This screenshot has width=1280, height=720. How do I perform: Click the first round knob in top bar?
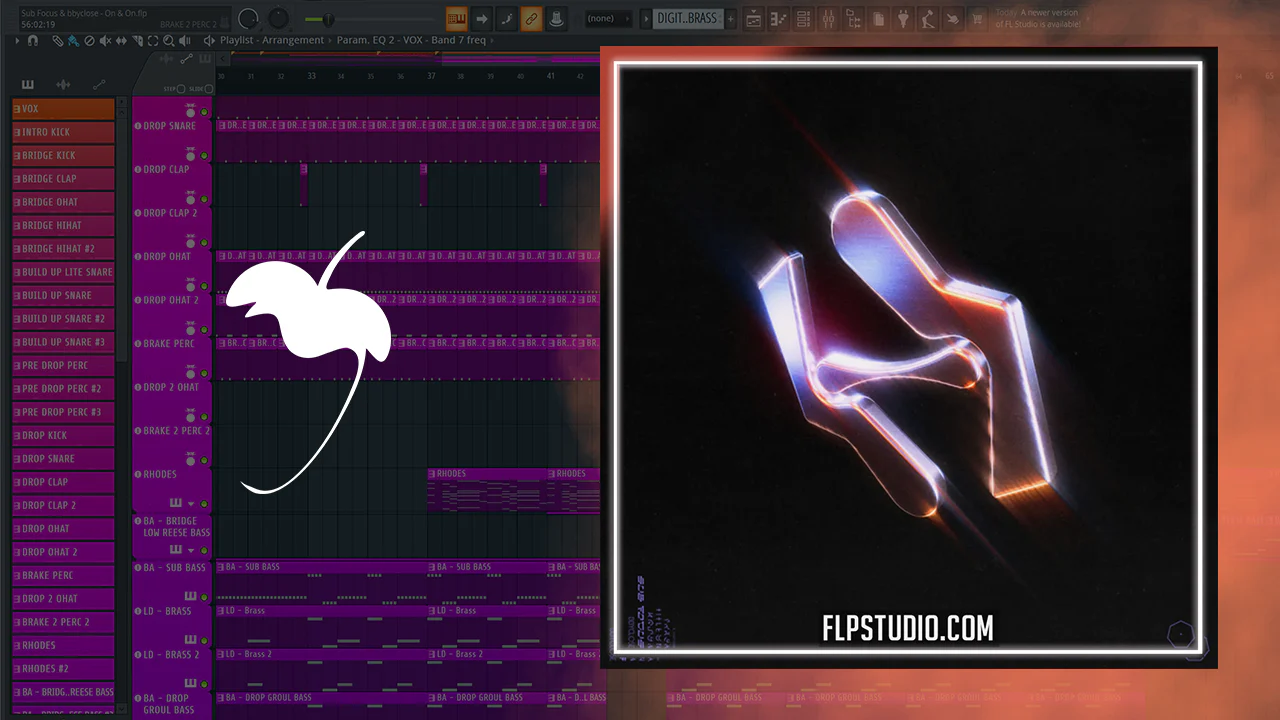[248, 18]
